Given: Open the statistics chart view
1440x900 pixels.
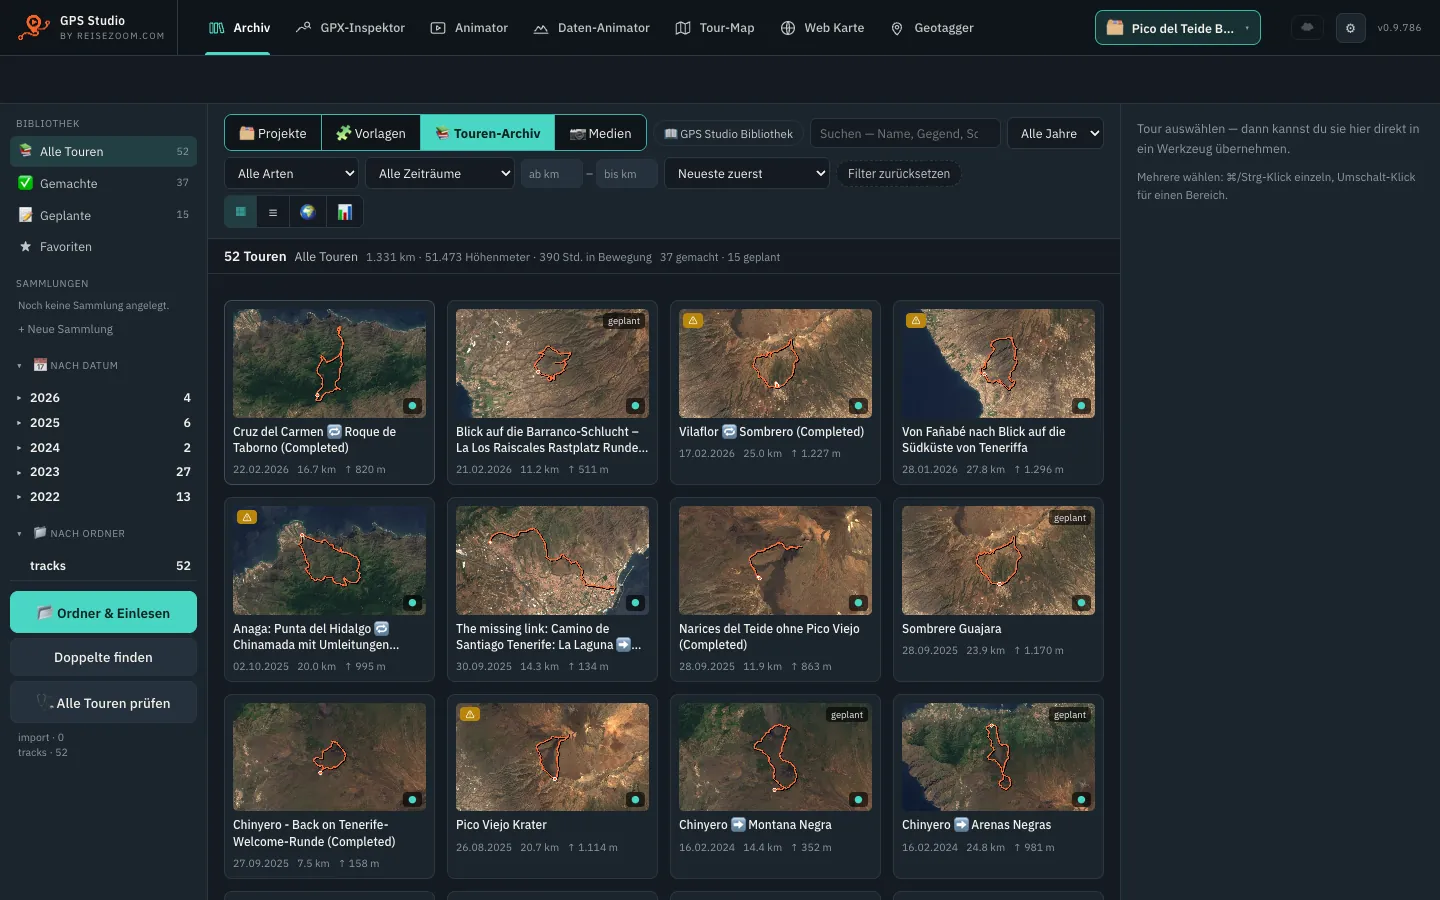Looking at the screenshot, I should point(345,212).
